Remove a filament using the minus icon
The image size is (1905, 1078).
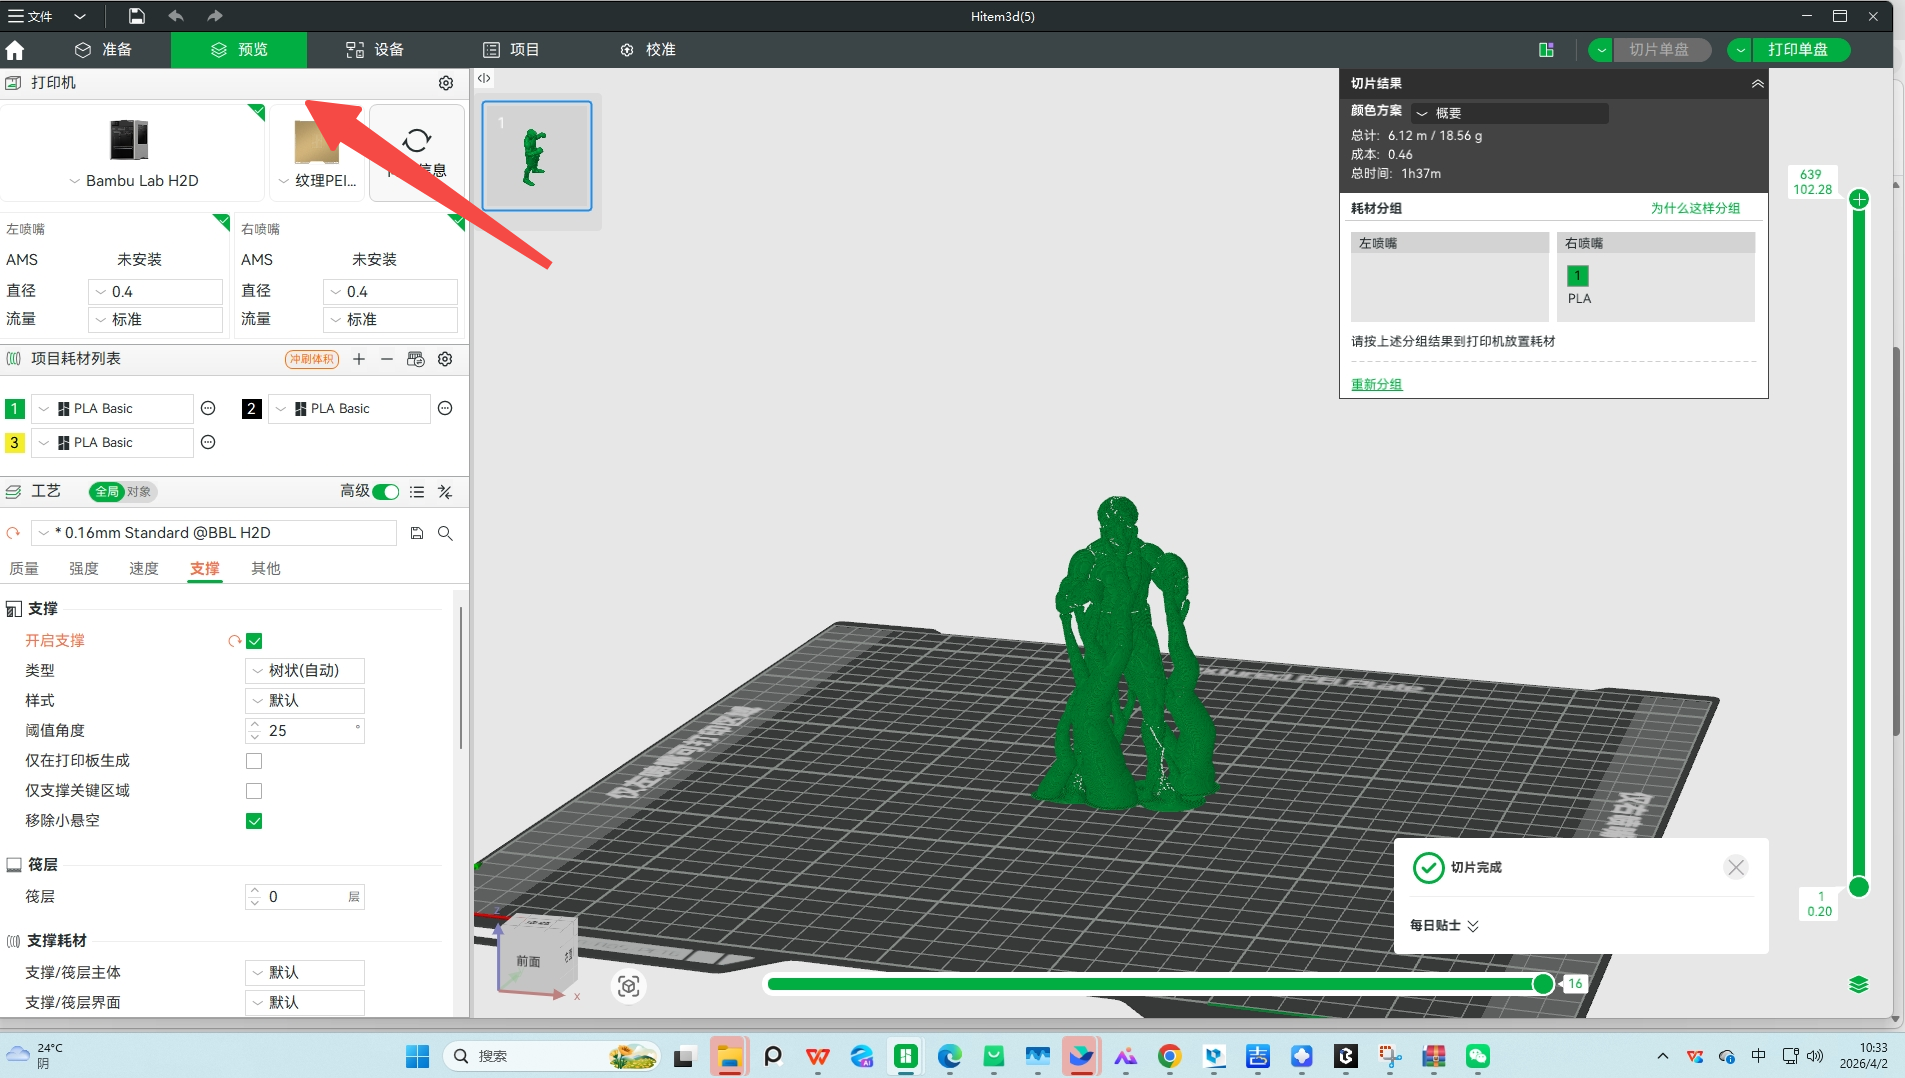click(387, 359)
